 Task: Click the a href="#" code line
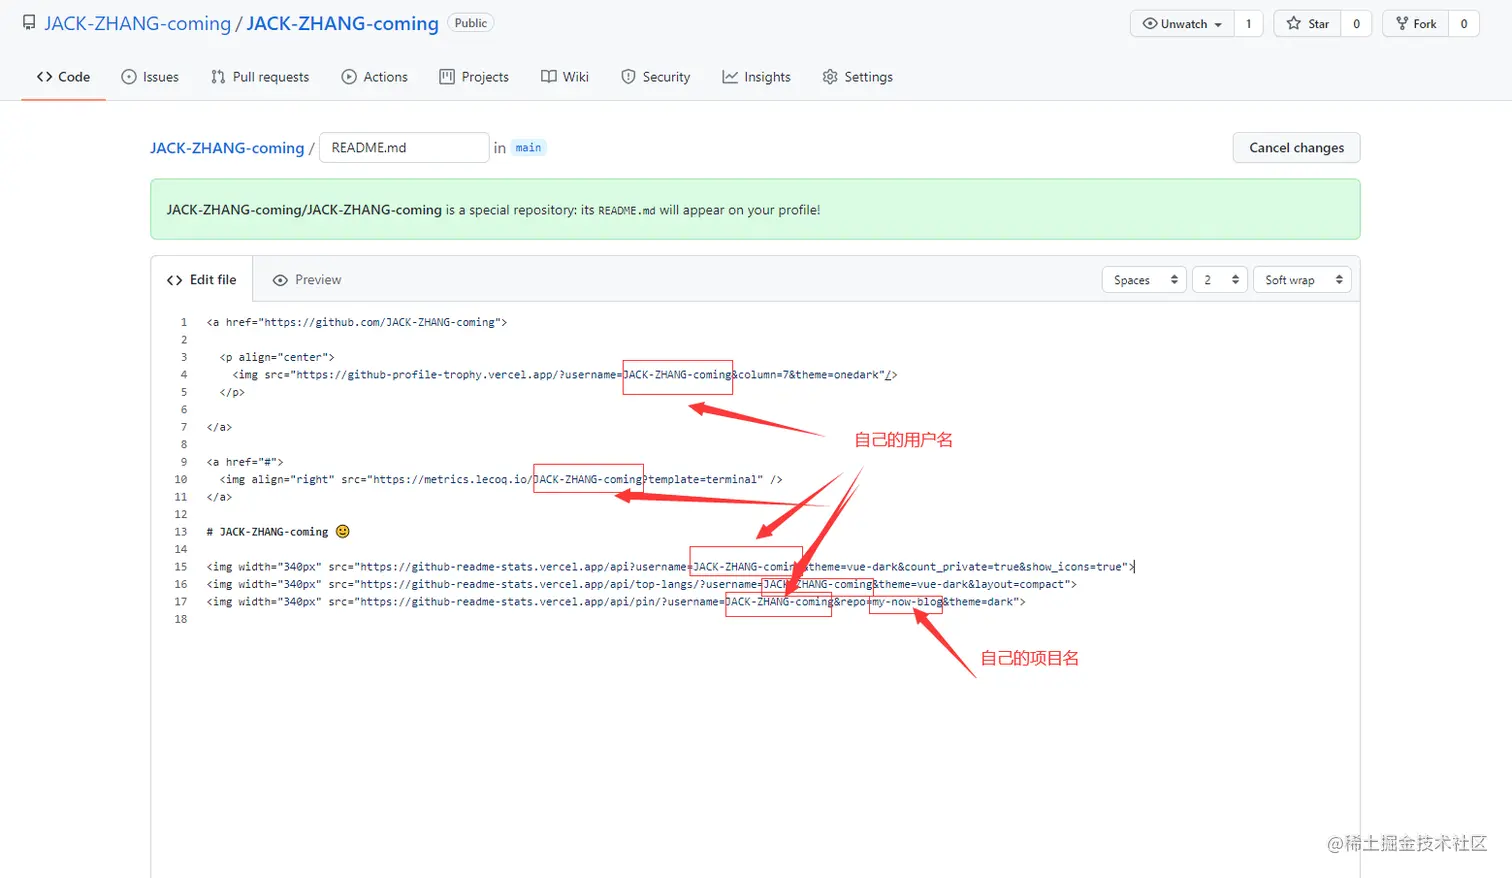pyautogui.click(x=245, y=462)
